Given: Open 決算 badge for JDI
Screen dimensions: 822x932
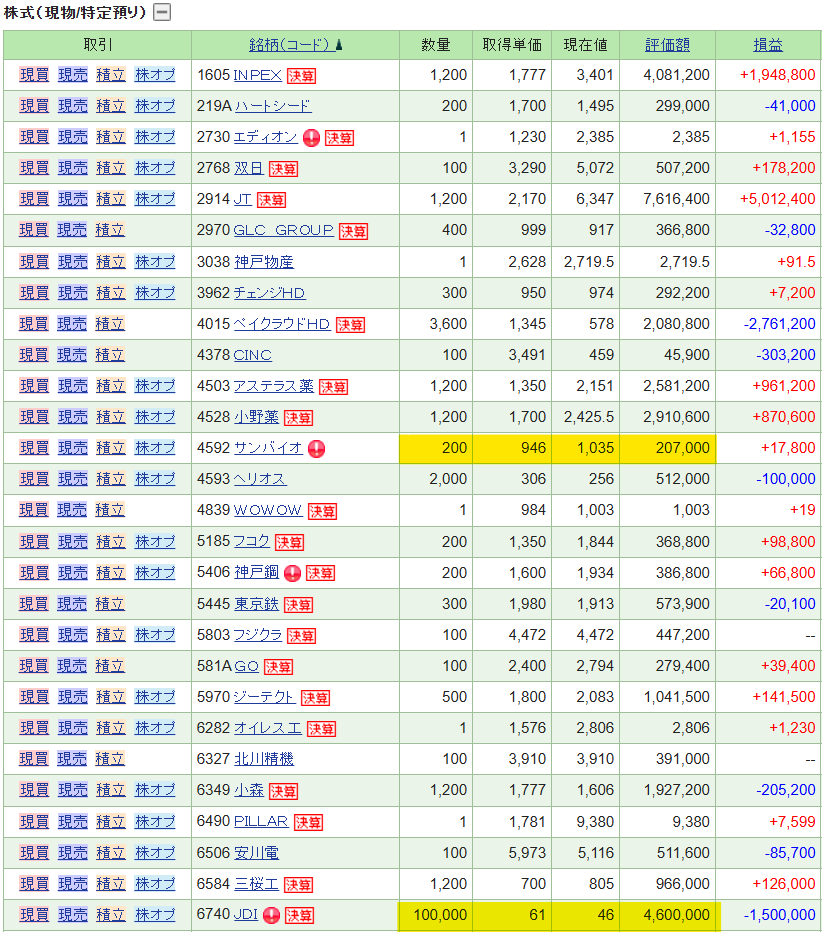Looking at the screenshot, I should (300, 915).
